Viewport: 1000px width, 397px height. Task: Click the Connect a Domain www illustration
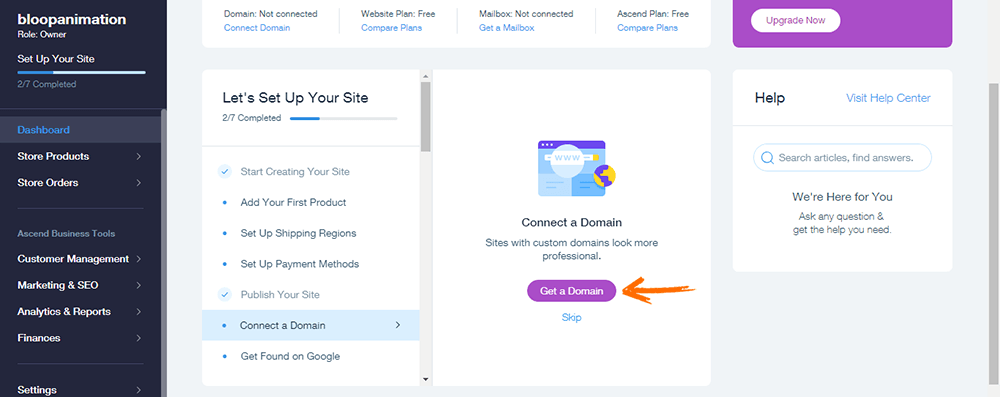(576, 169)
